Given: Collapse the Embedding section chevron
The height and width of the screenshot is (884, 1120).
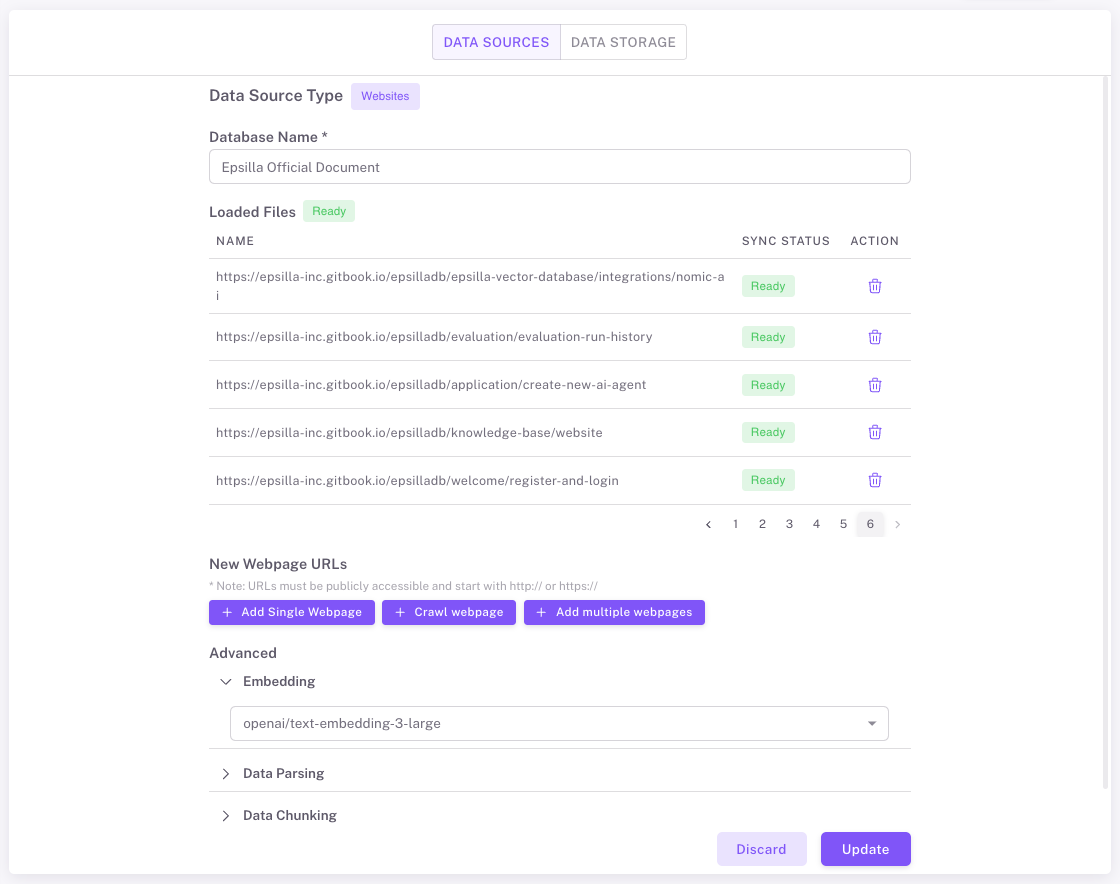Looking at the screenshot, I should (226, 681).
